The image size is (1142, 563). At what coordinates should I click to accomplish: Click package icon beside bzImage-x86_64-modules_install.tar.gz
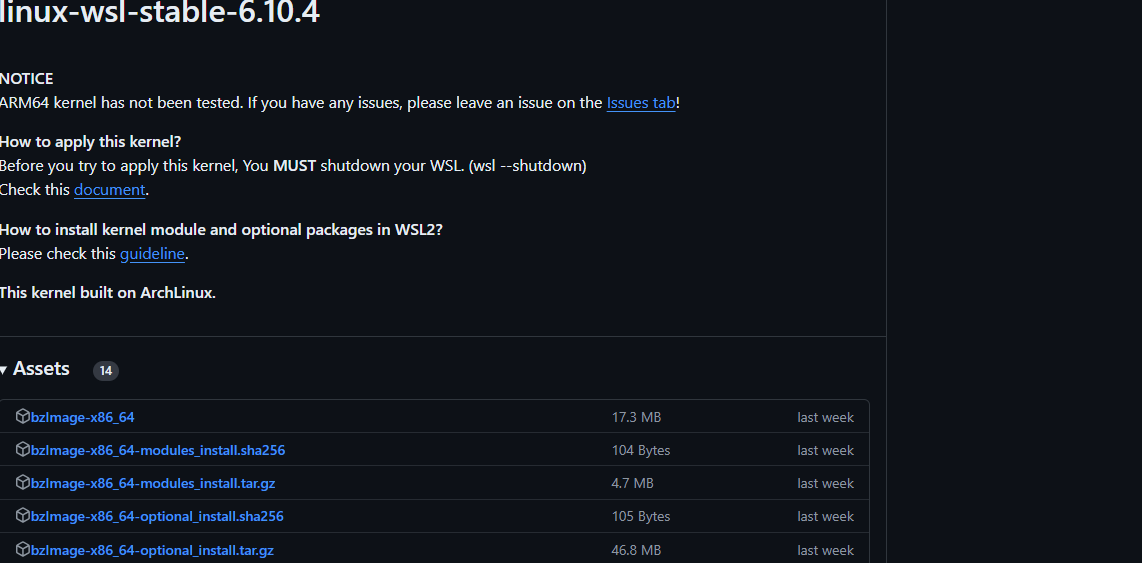(23, 482)
